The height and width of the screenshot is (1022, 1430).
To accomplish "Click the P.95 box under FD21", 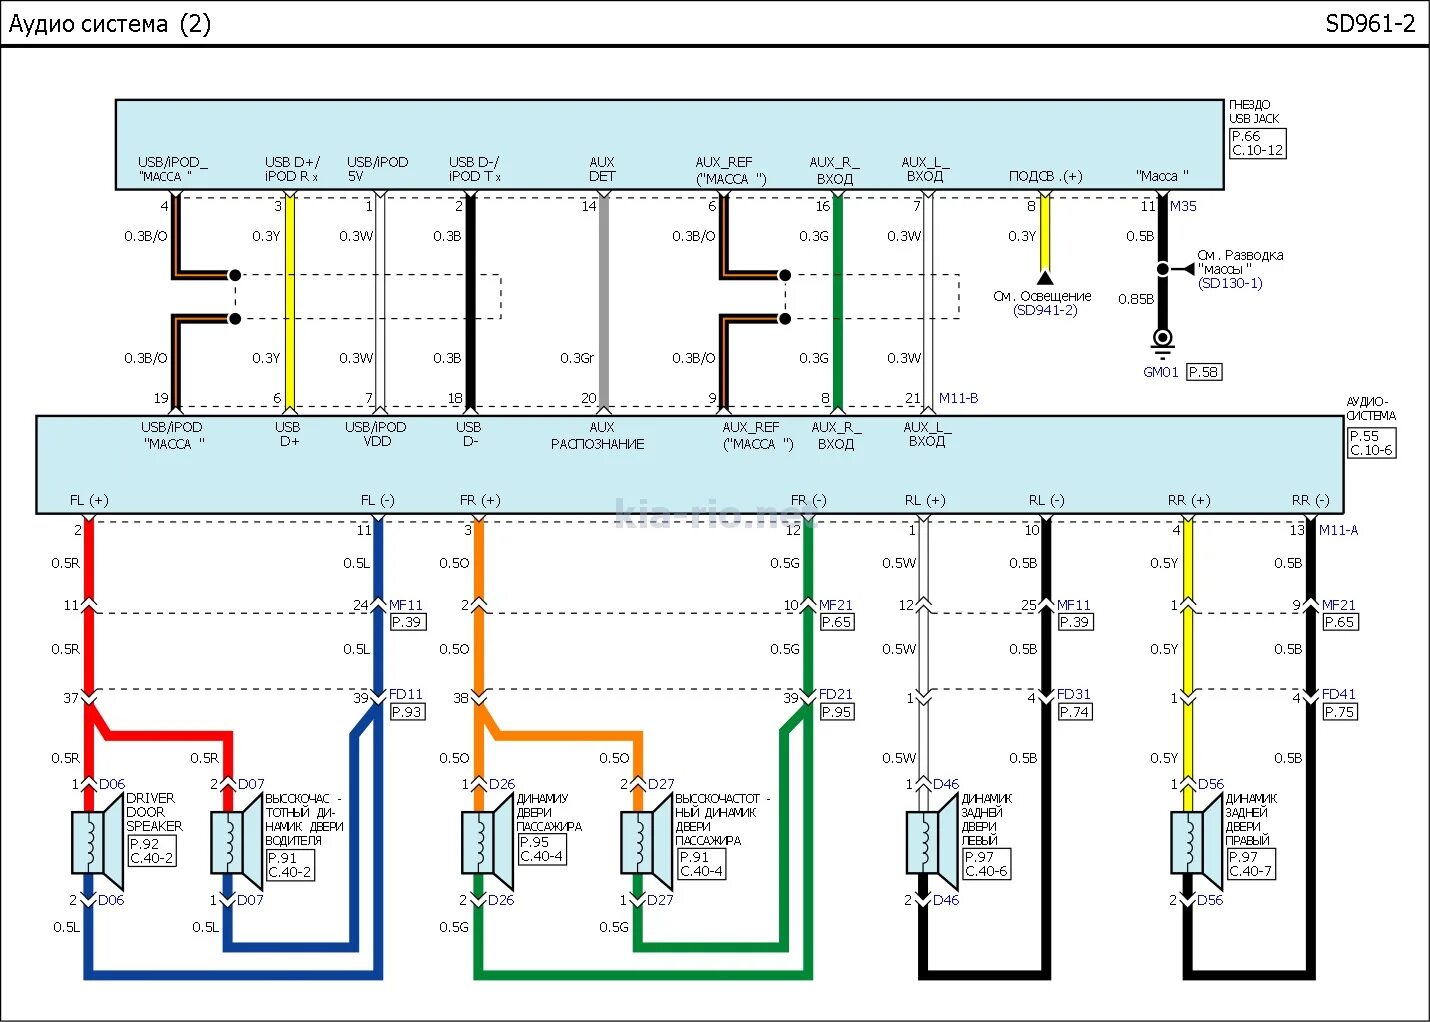I will point(836,712).
